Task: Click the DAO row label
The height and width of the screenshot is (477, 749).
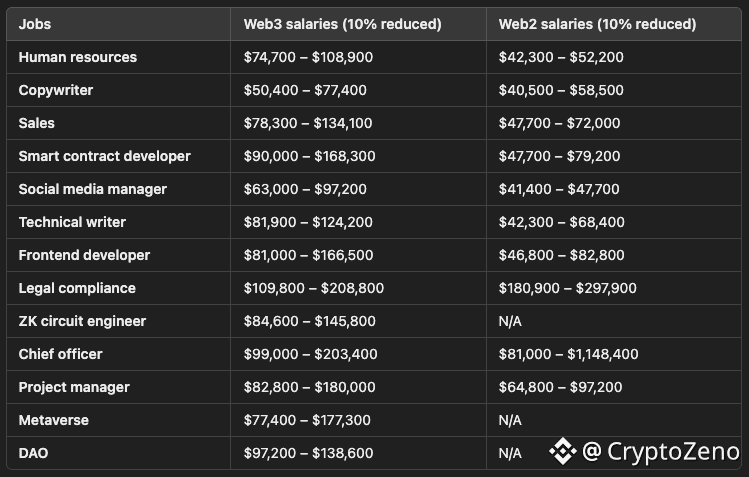Action: point(33,453)
